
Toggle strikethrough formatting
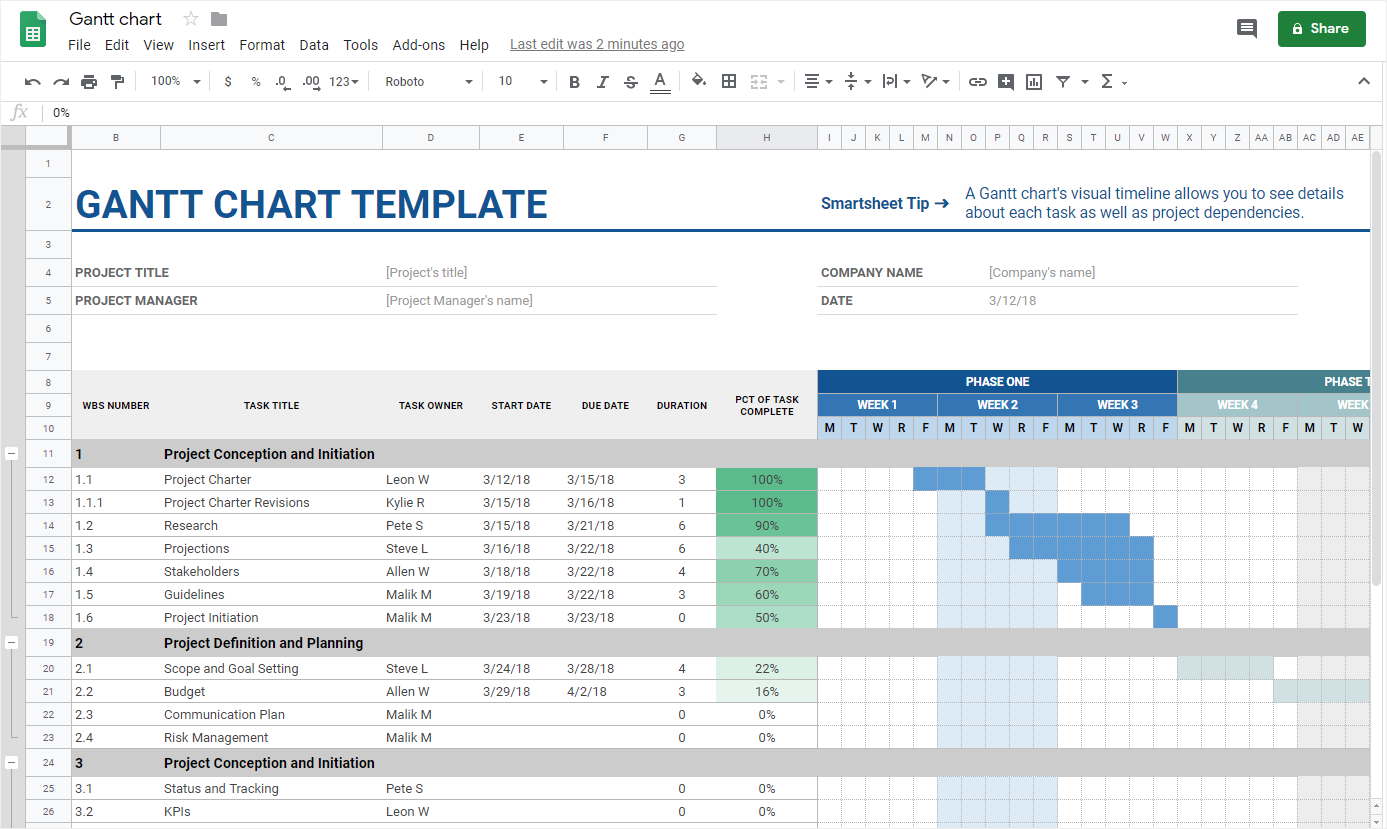pyautogui.click(x=630, y=82)
